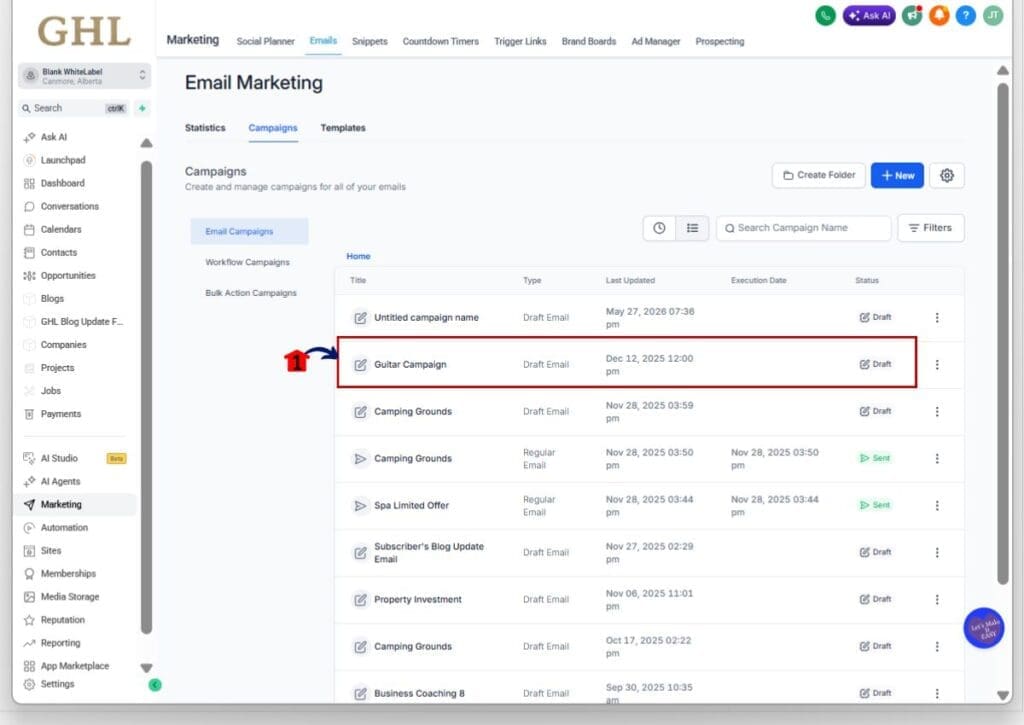Switch to the Social Planner tab
Image resolution: width=1024 pixels, height=725 pixels.
[265, 41]
